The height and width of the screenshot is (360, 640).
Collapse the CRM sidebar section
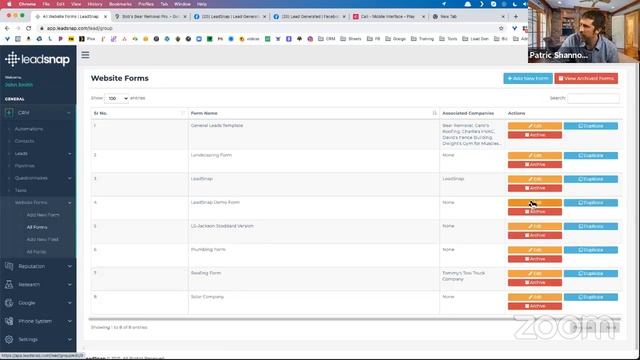pyautogui.click(x=69, y=113)
